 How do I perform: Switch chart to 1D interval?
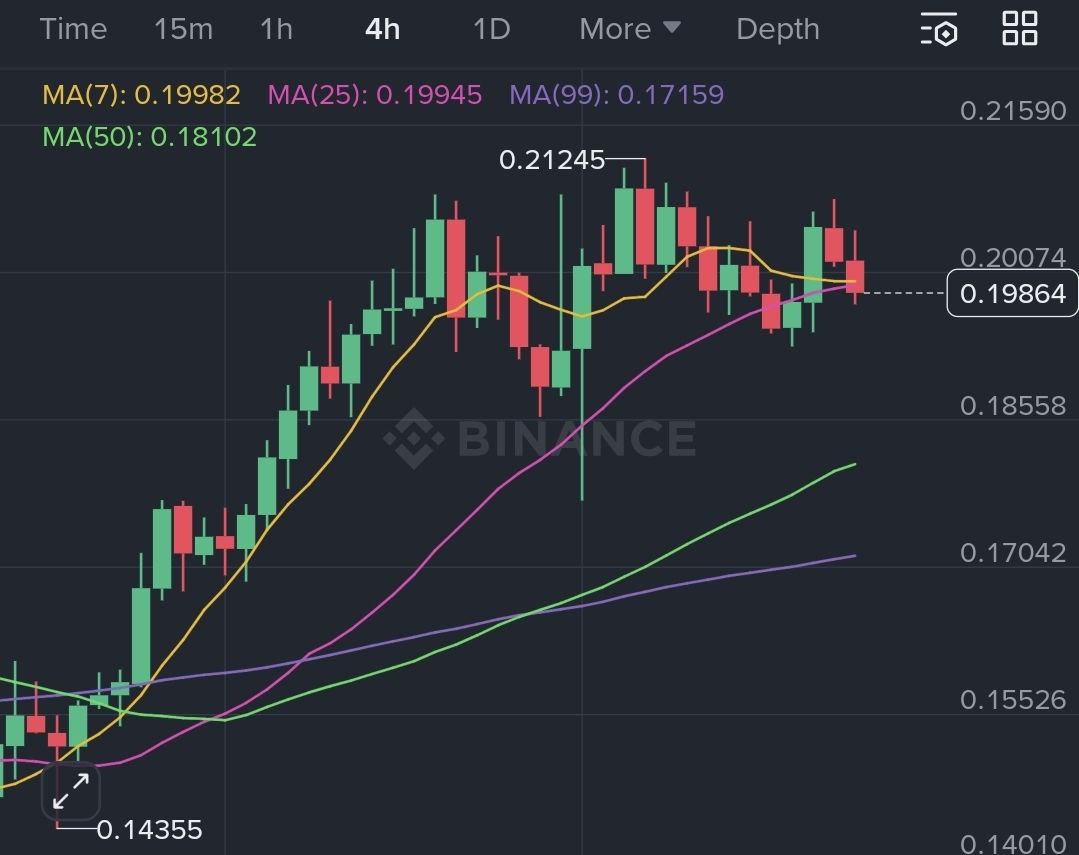point(491,29)
